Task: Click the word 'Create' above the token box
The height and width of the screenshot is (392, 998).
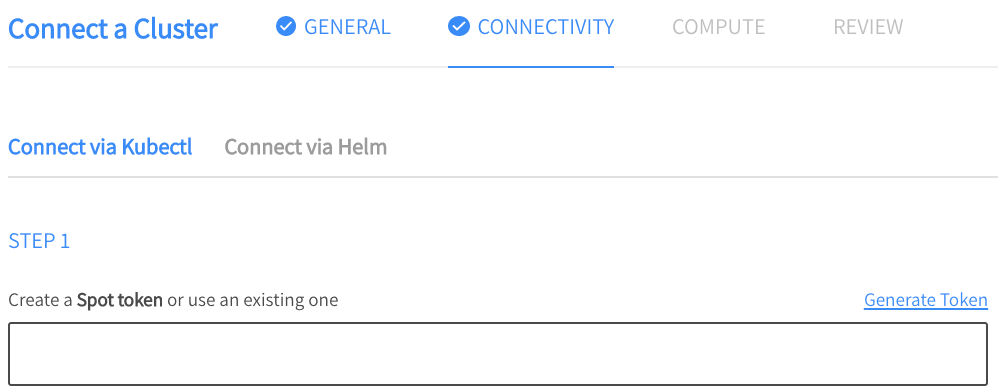Action: (x=32, y=300)
